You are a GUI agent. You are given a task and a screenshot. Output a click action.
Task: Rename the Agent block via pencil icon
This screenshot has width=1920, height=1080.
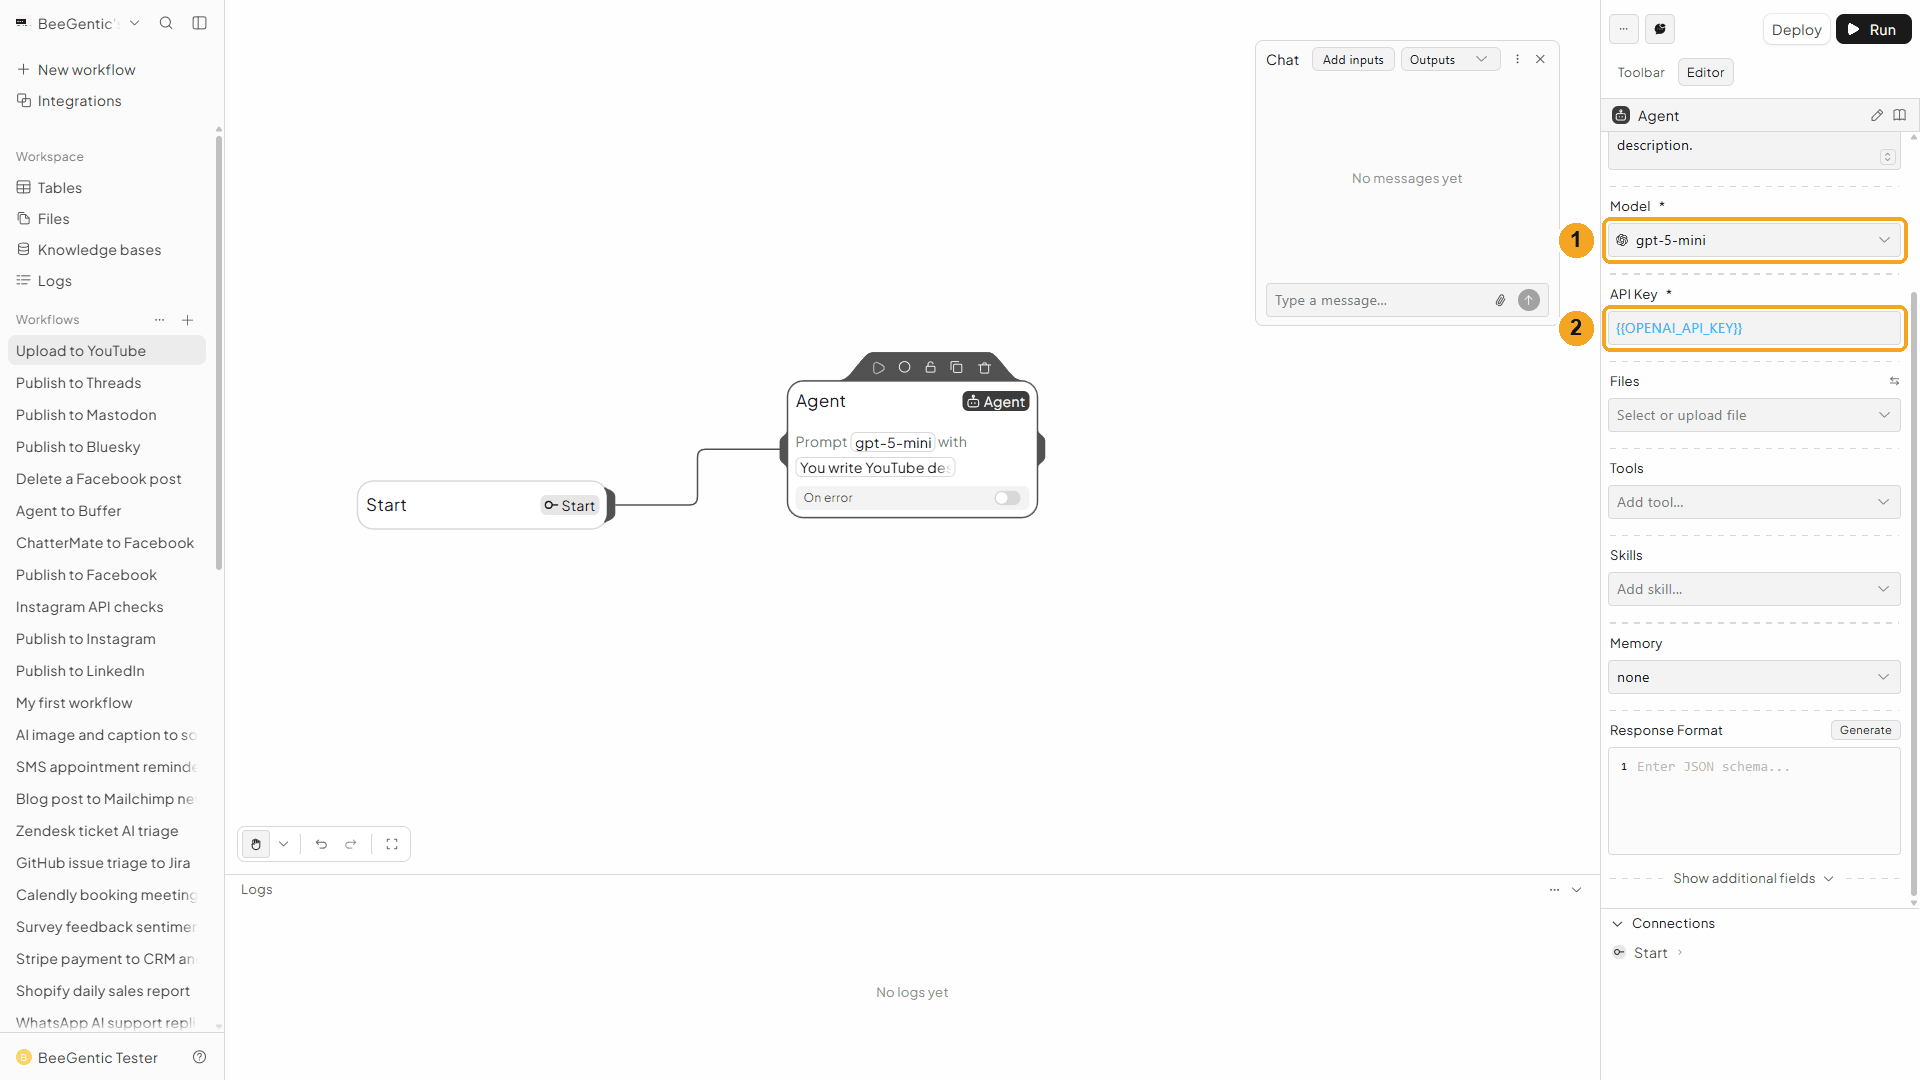[1876, 115]
